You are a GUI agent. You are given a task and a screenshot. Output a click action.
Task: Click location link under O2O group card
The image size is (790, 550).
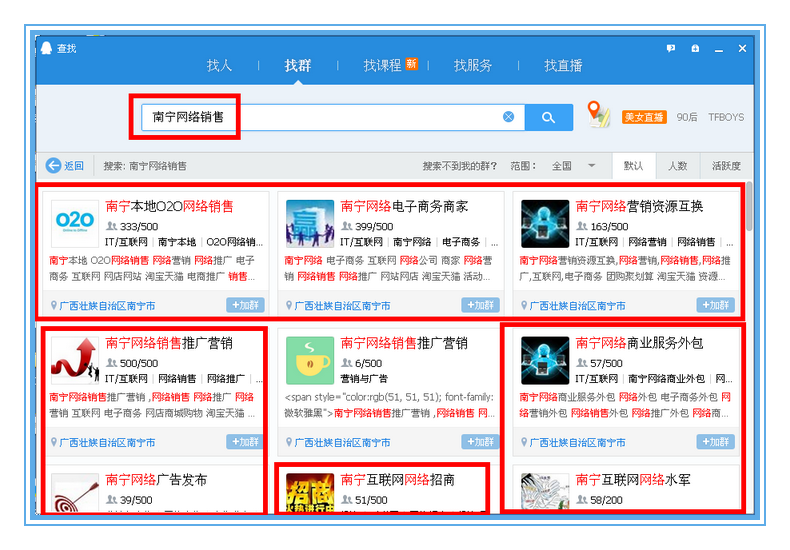pos(107,306)
